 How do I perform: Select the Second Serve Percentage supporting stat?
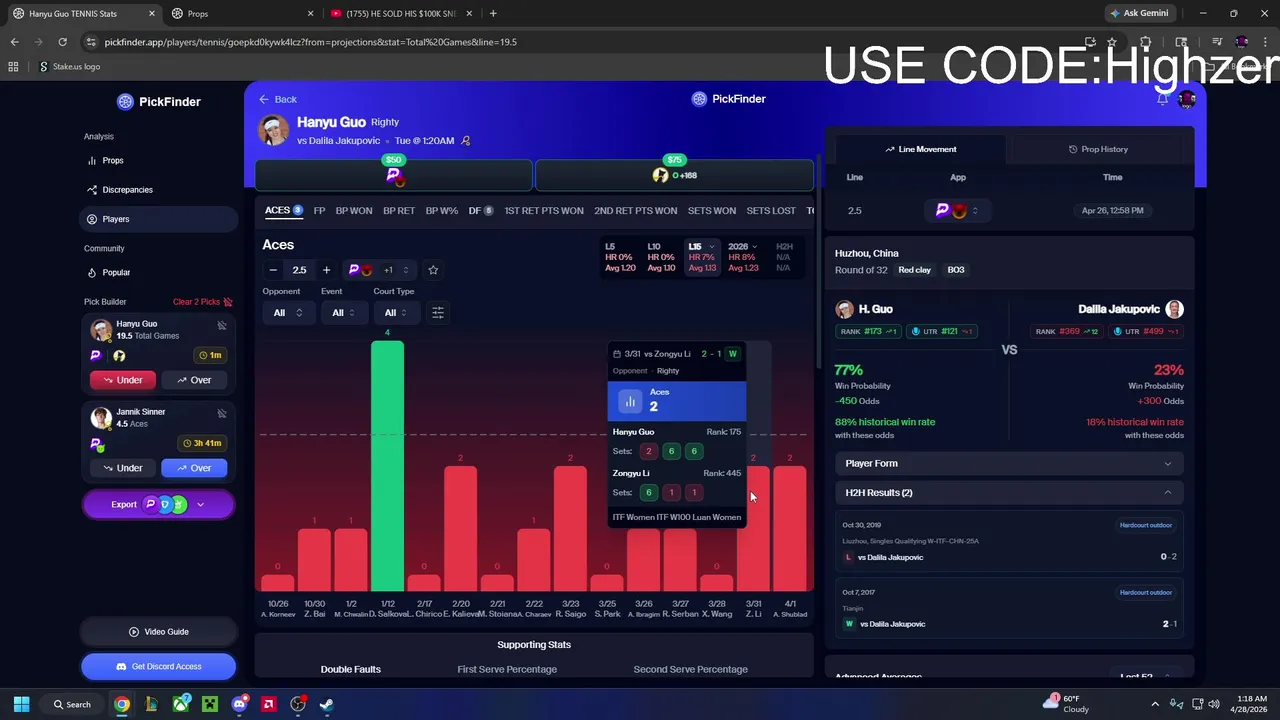tap(690, 669)
